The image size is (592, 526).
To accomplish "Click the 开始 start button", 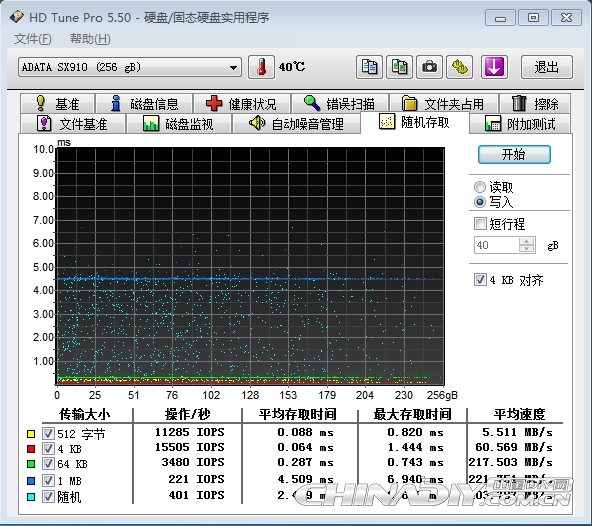I will click(514, 154).
